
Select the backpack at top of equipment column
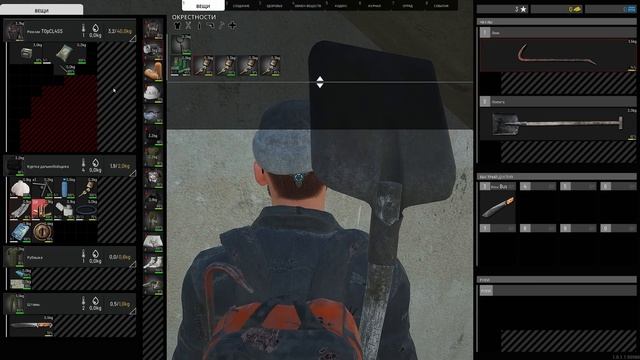(x=153, y=29)
